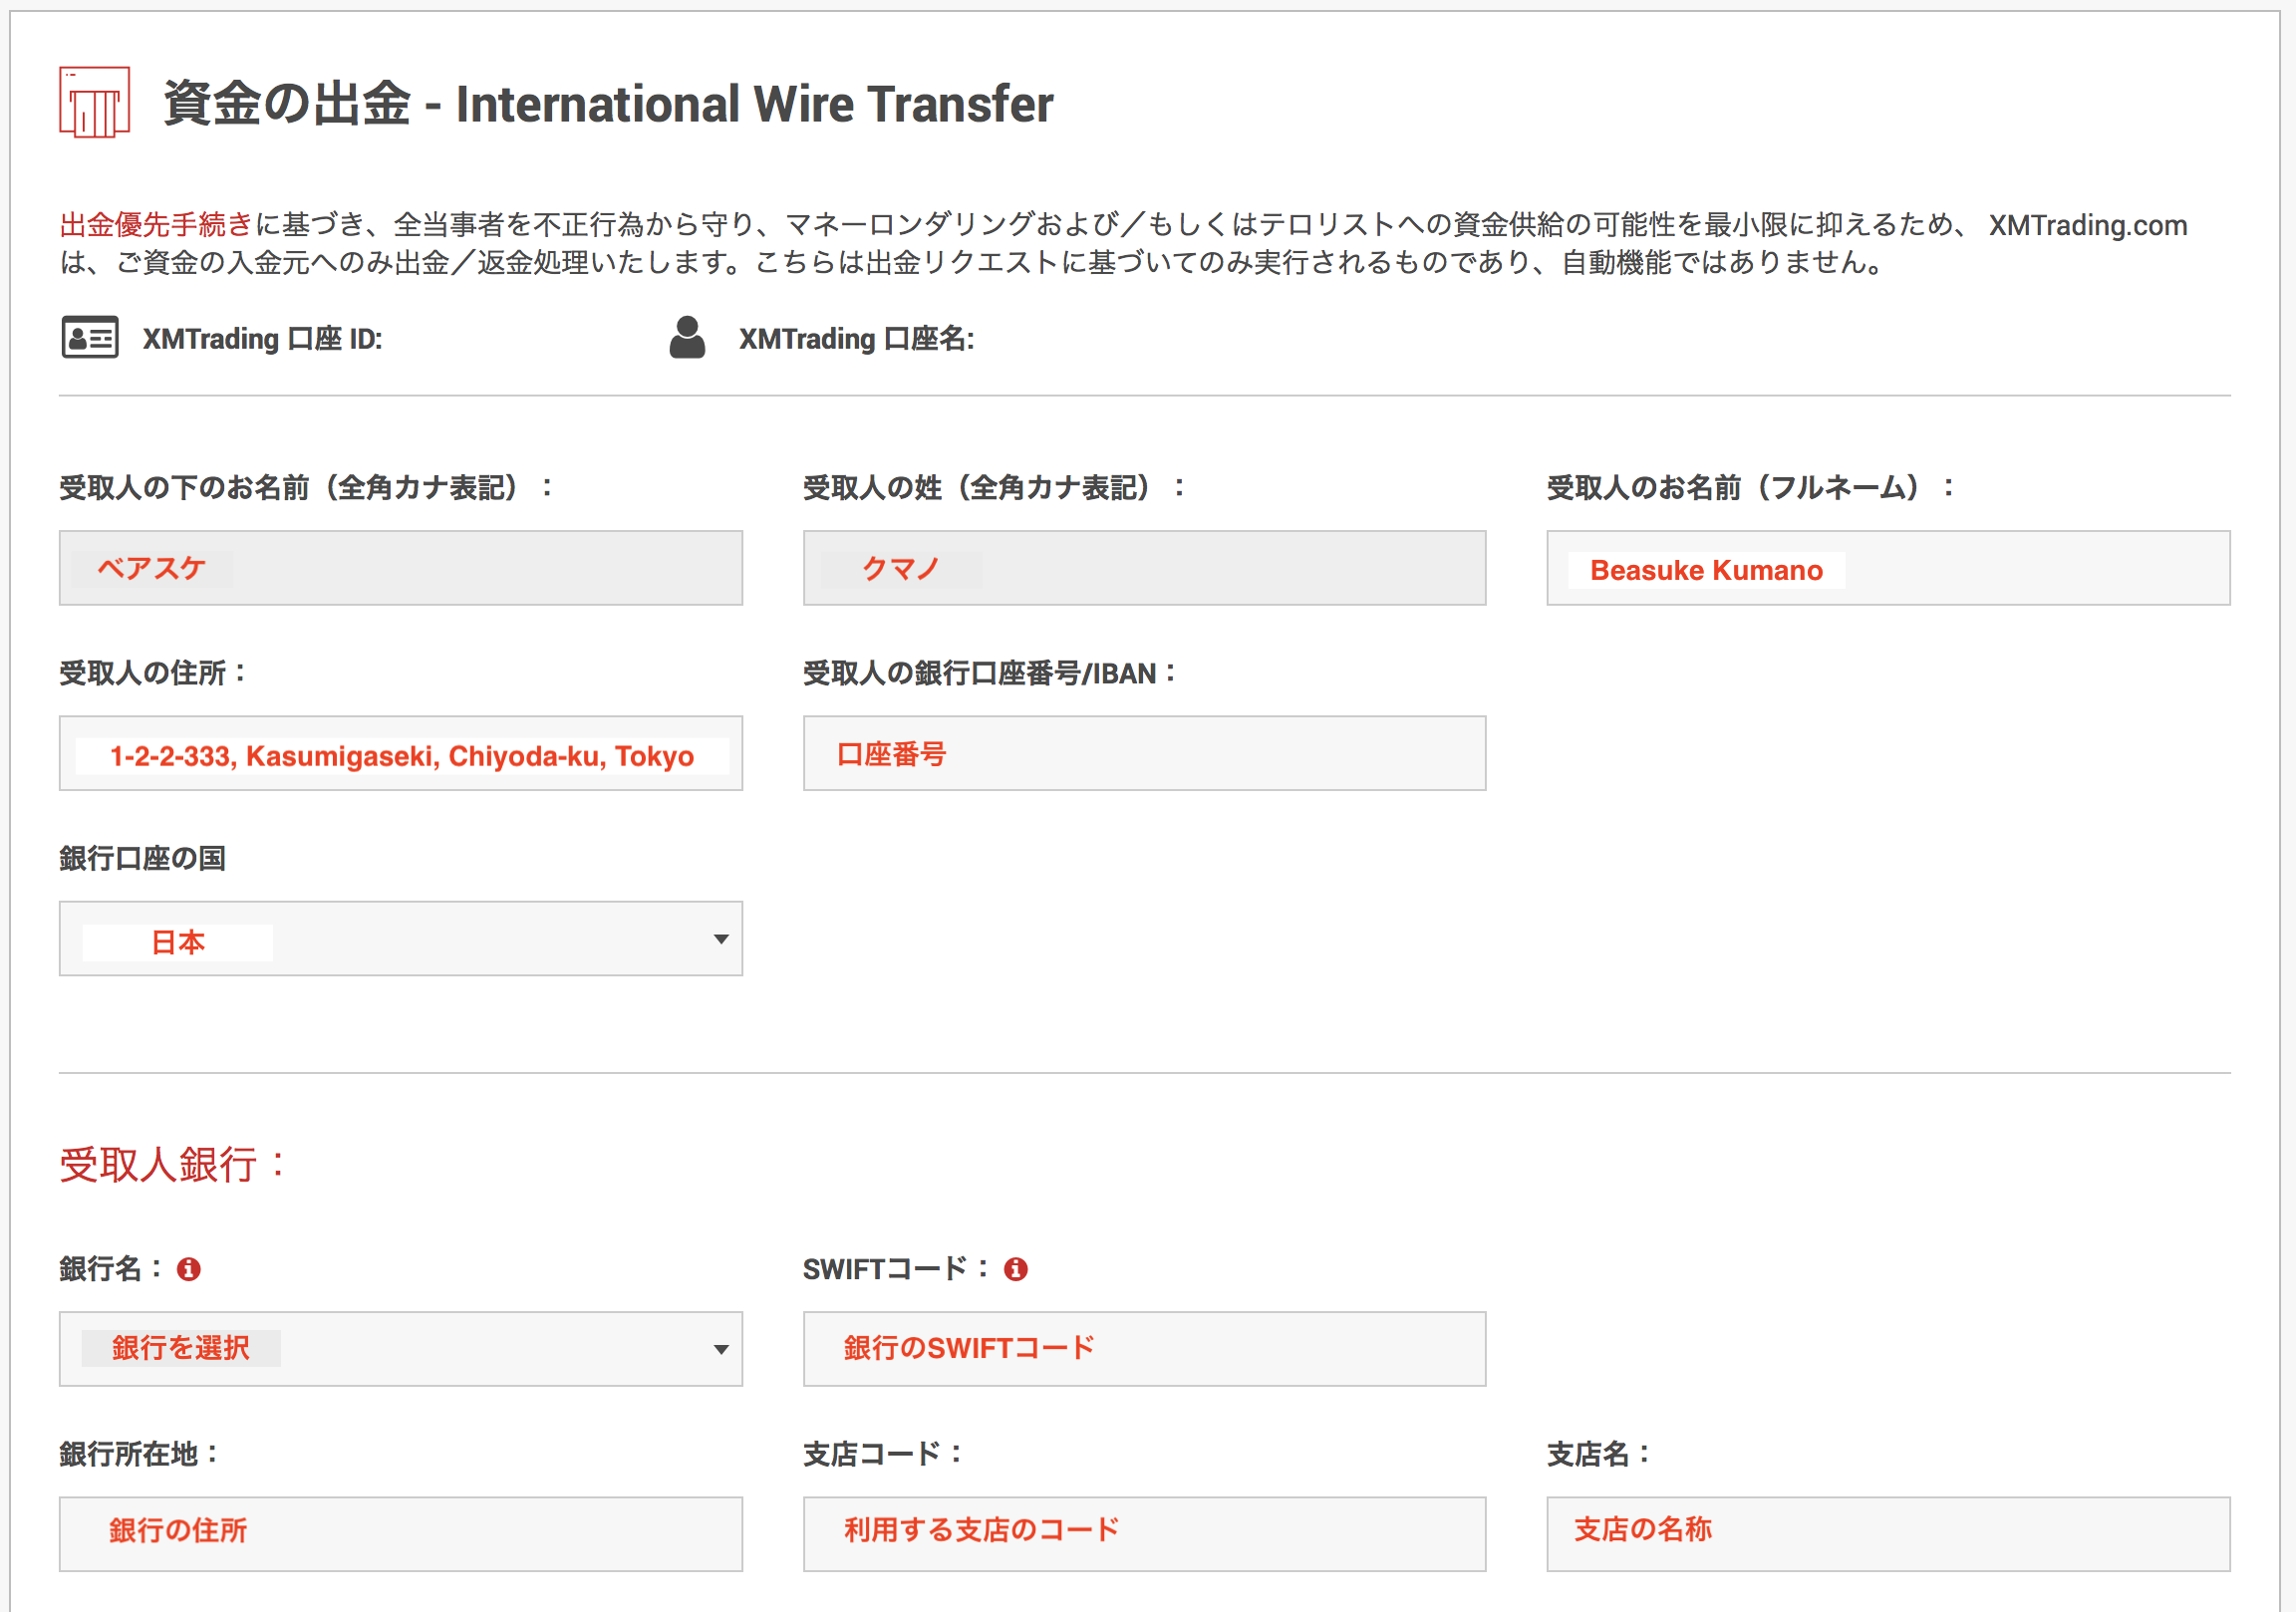
Task: Open the 銀行を選択 bank selection dropdown
Action: 400,1349
